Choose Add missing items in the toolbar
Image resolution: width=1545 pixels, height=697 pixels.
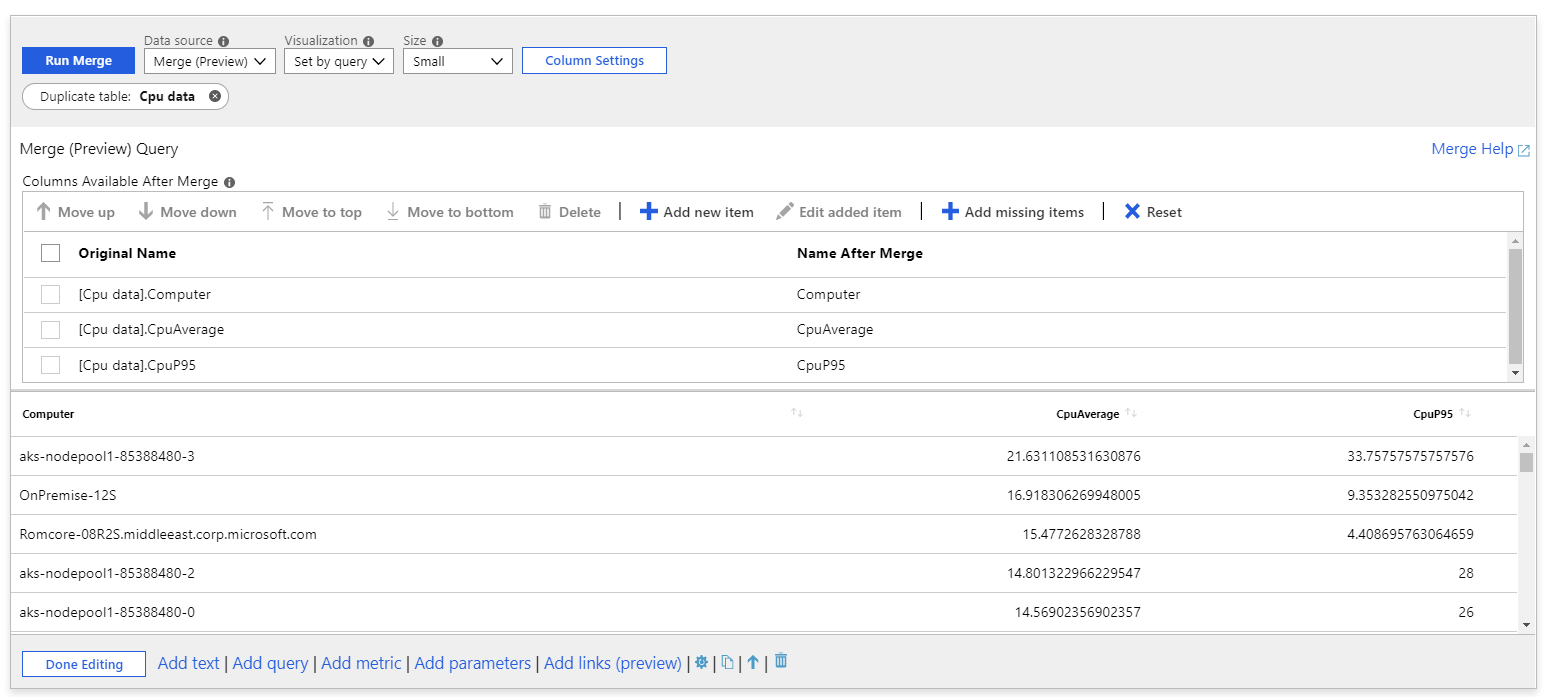[1012, 212]
